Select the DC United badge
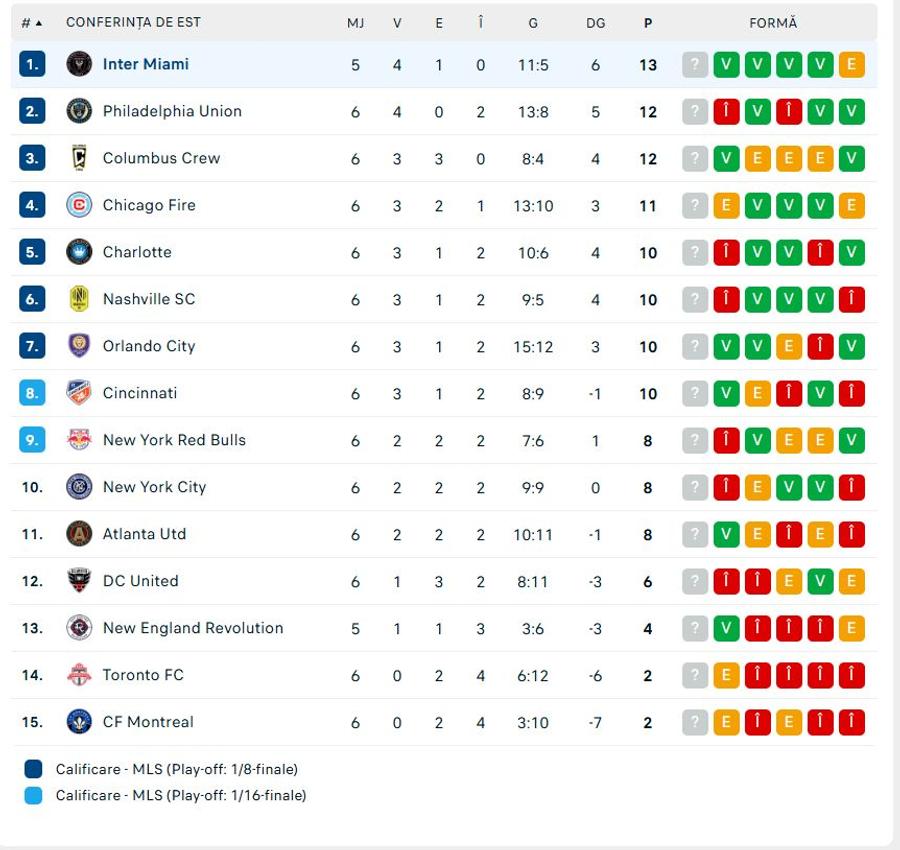 (x=79, y=581)
